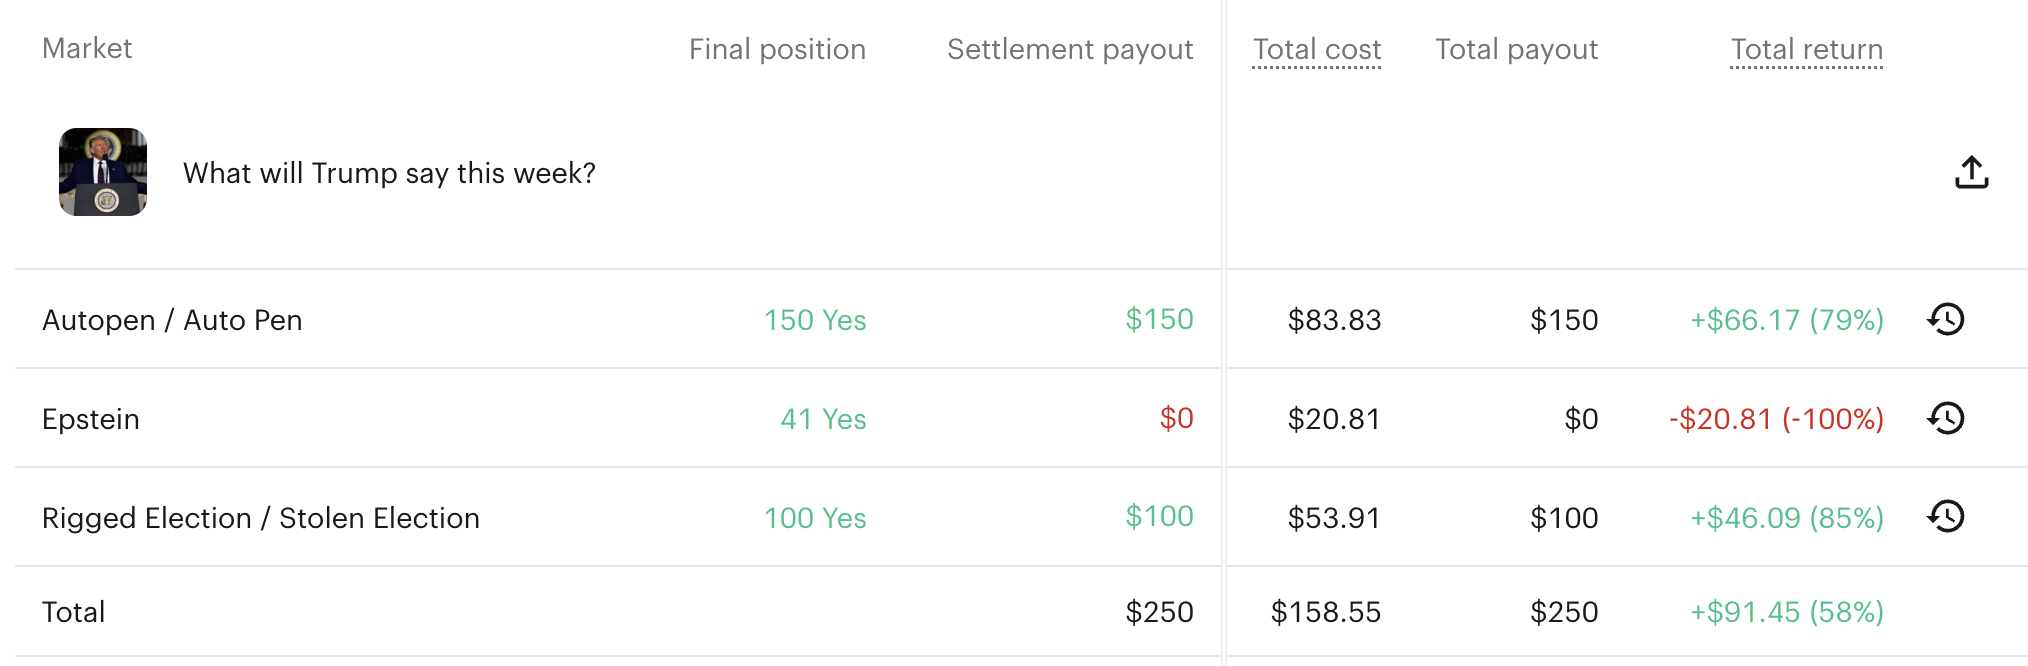Click the Total payout column header
The image size is (2028, 666).
1516,49
